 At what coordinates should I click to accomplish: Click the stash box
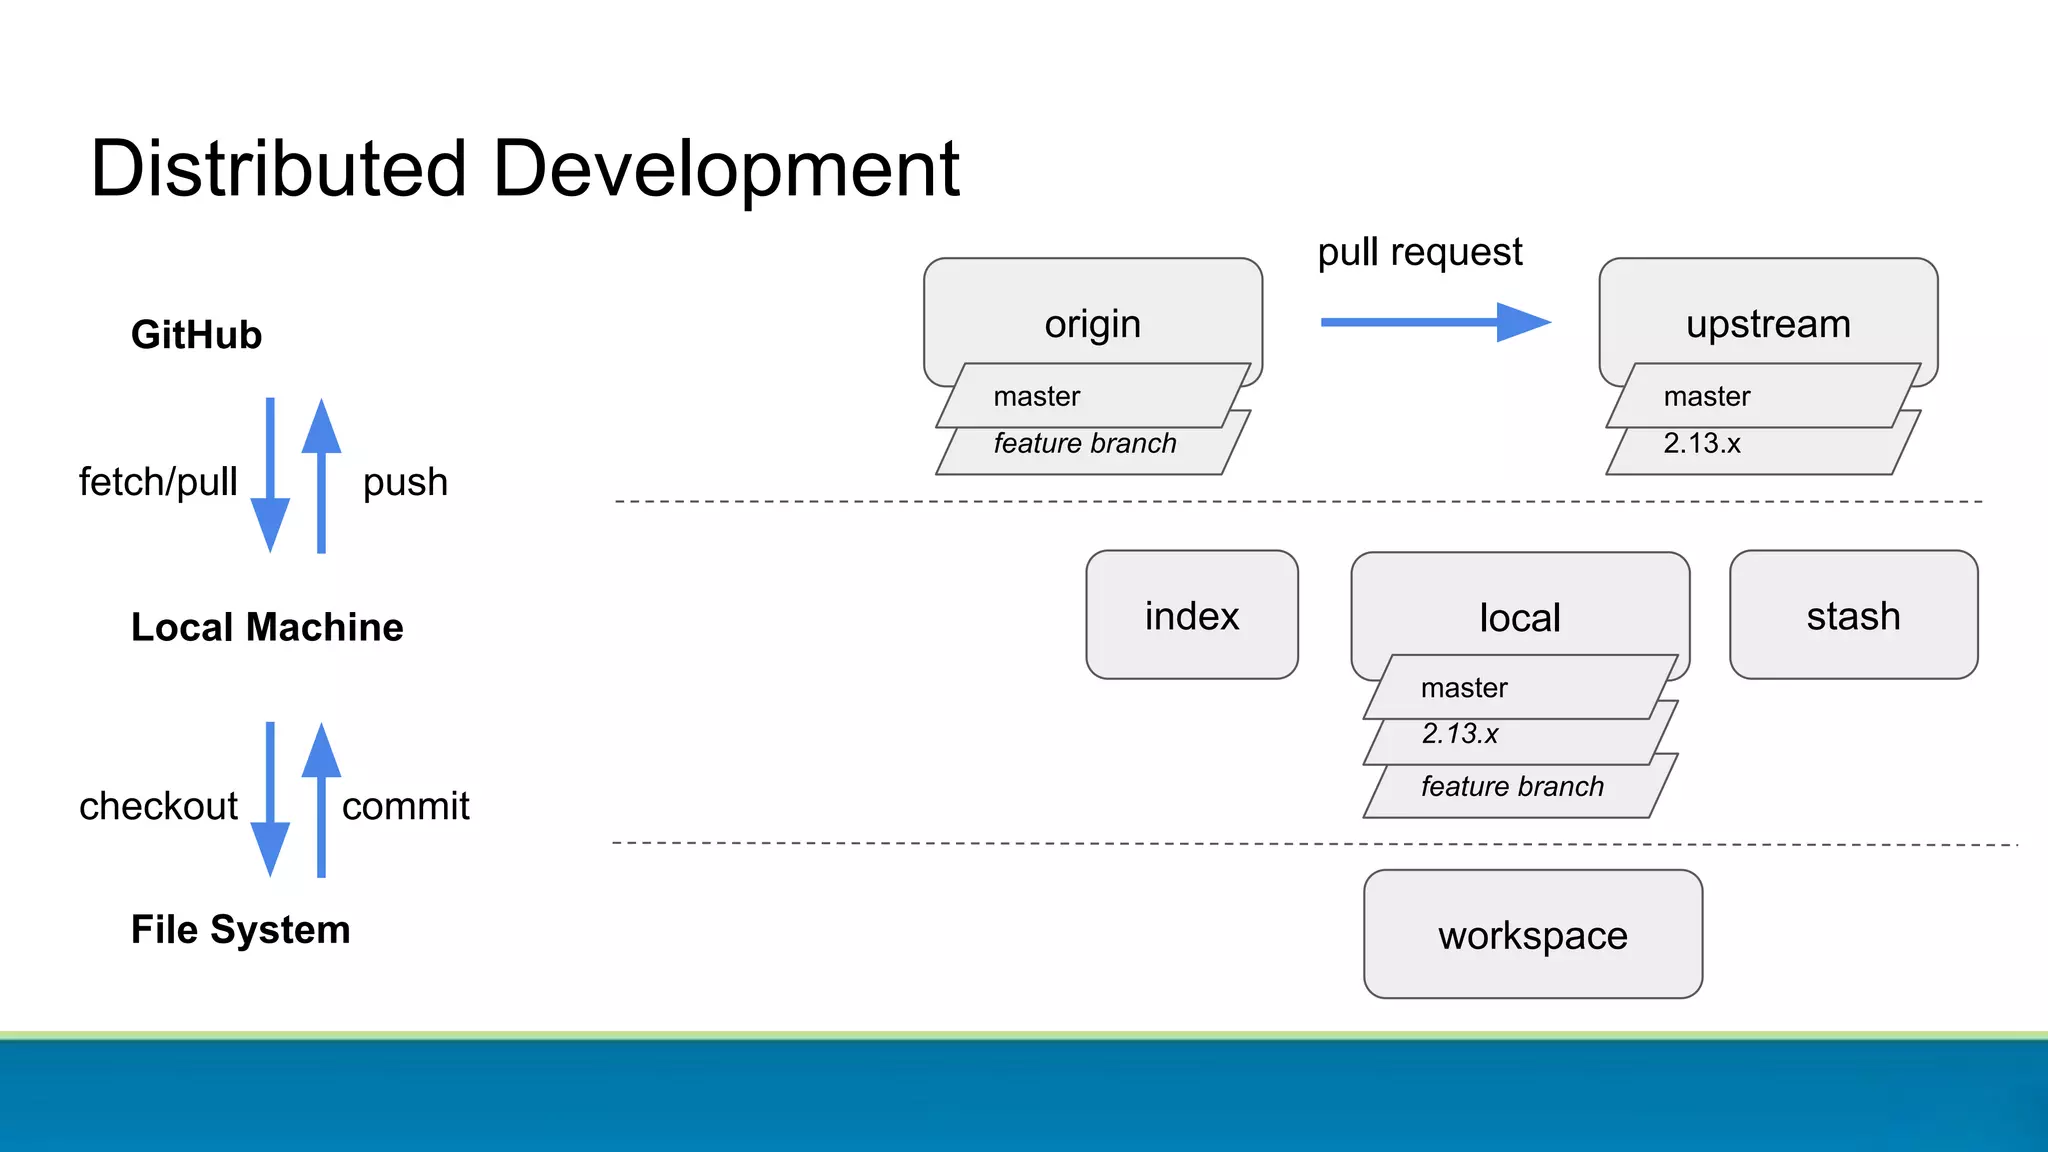1853,615
